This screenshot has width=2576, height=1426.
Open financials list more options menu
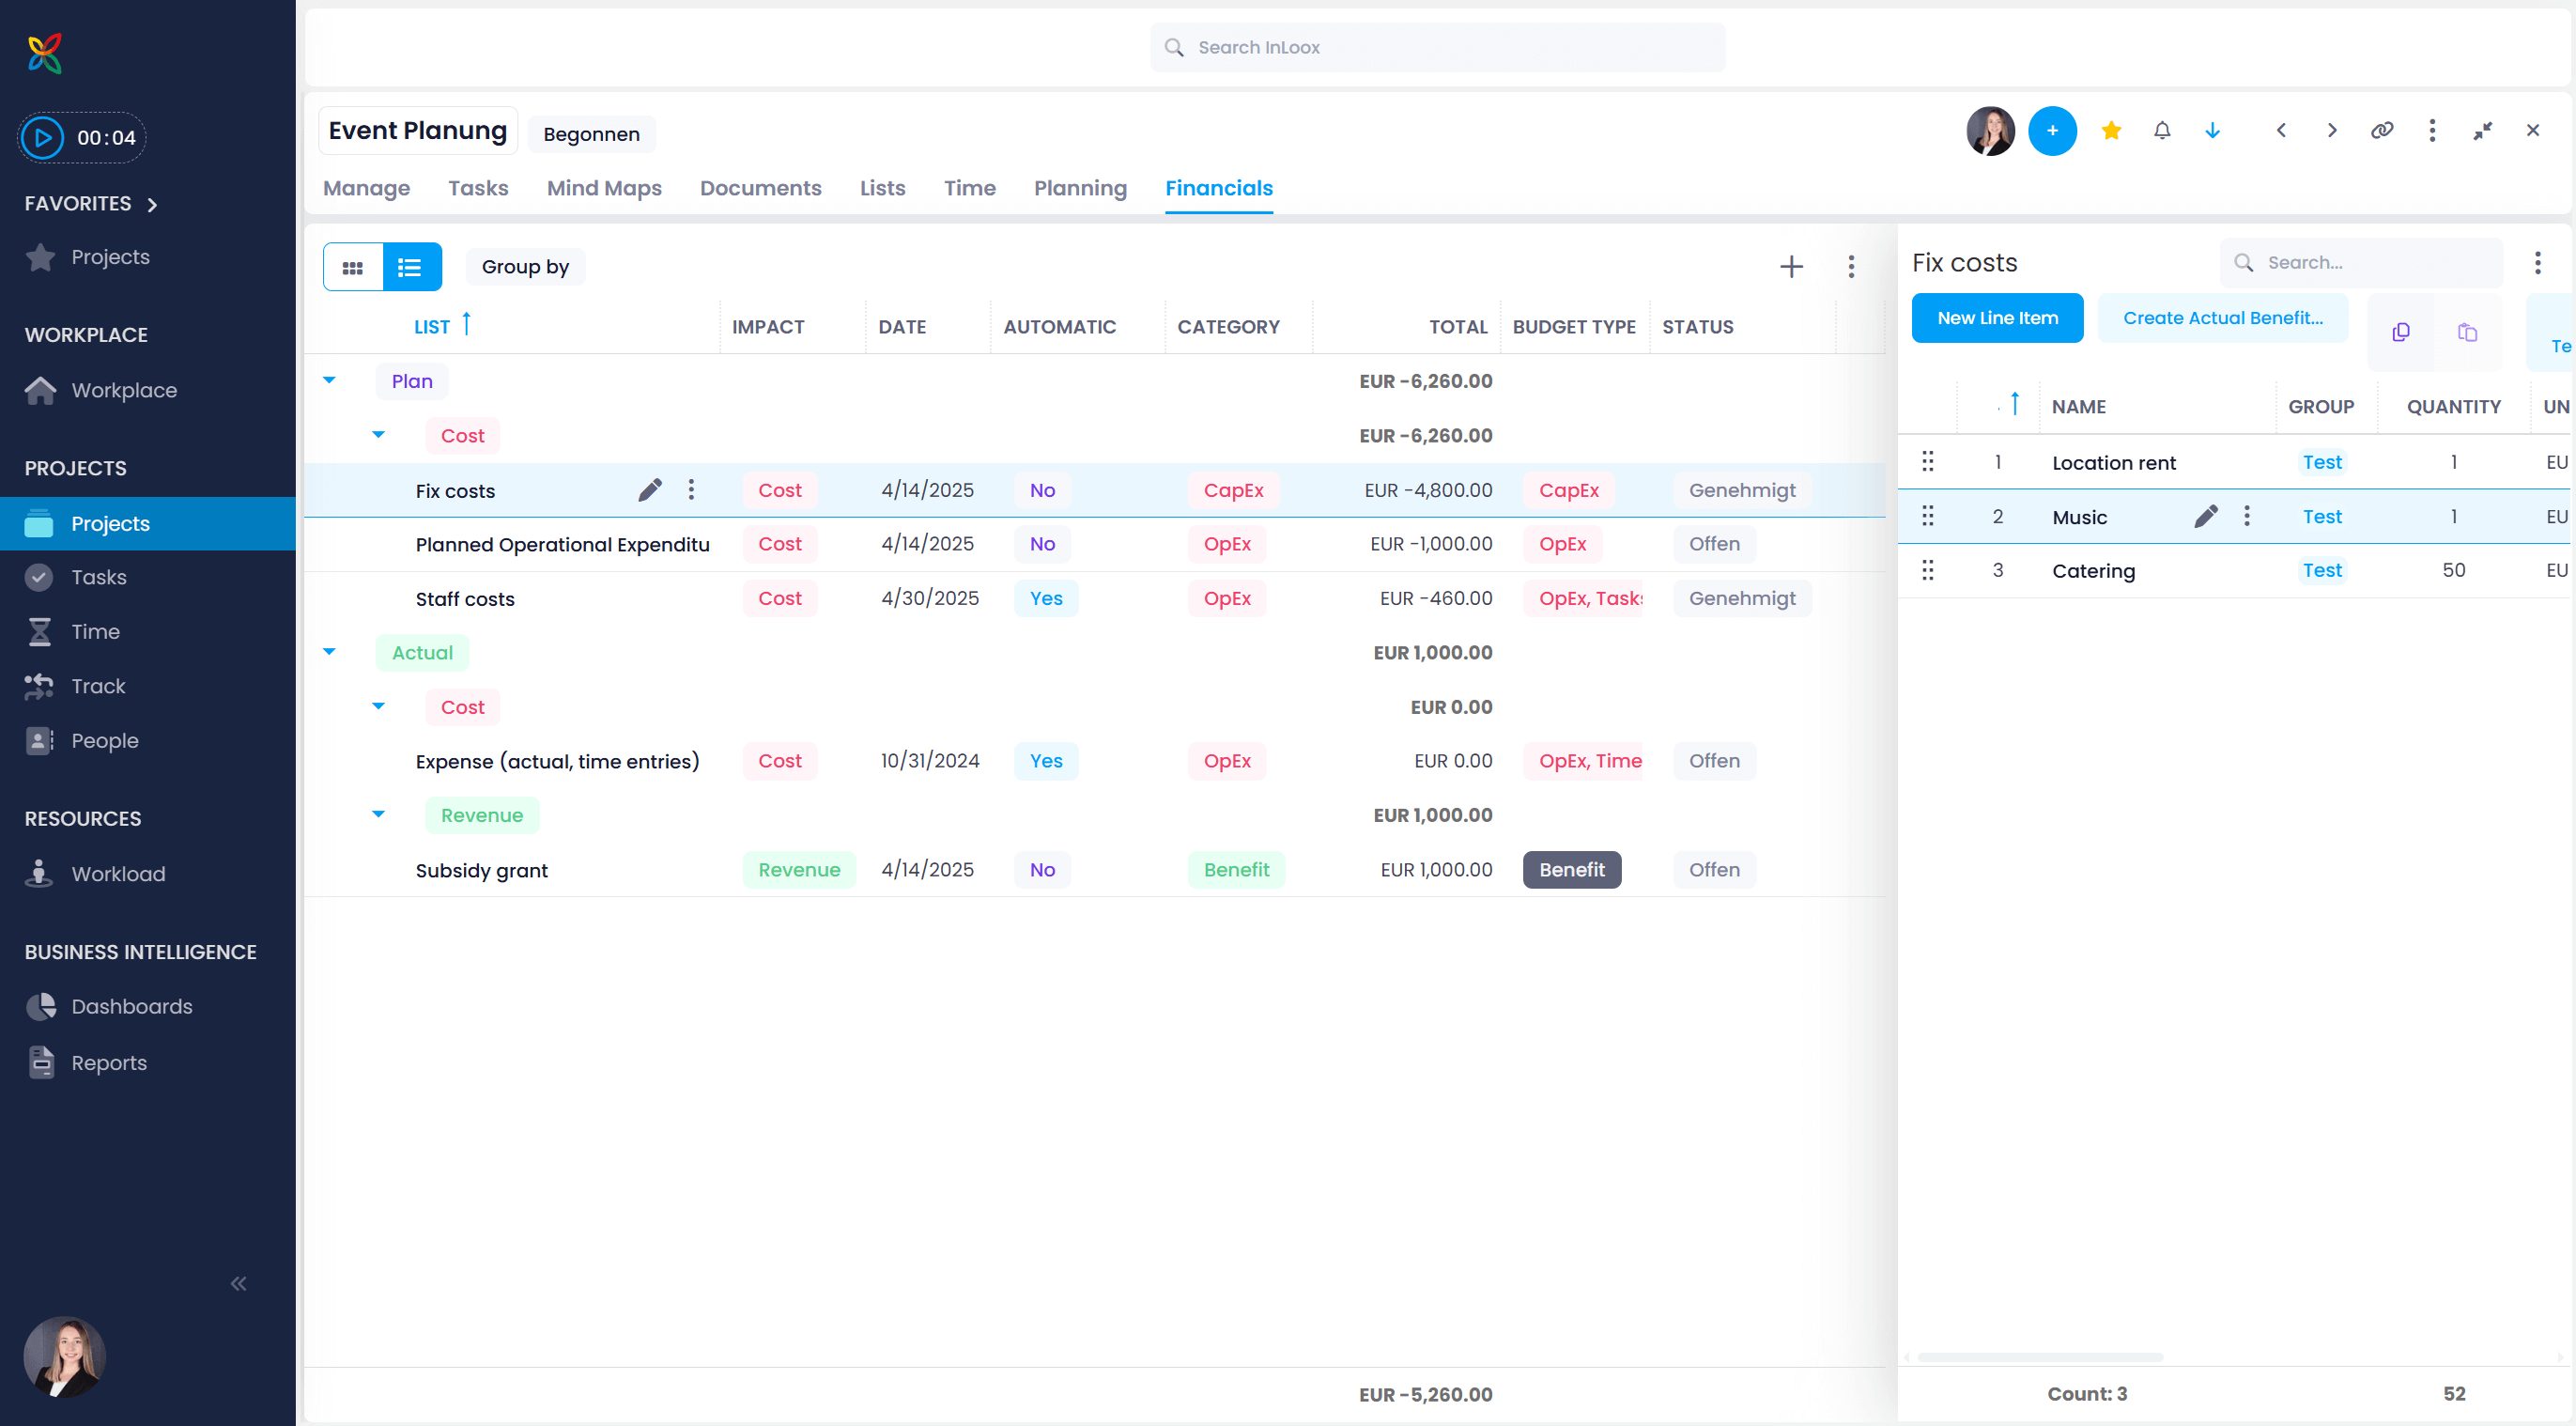[1851, 267]
